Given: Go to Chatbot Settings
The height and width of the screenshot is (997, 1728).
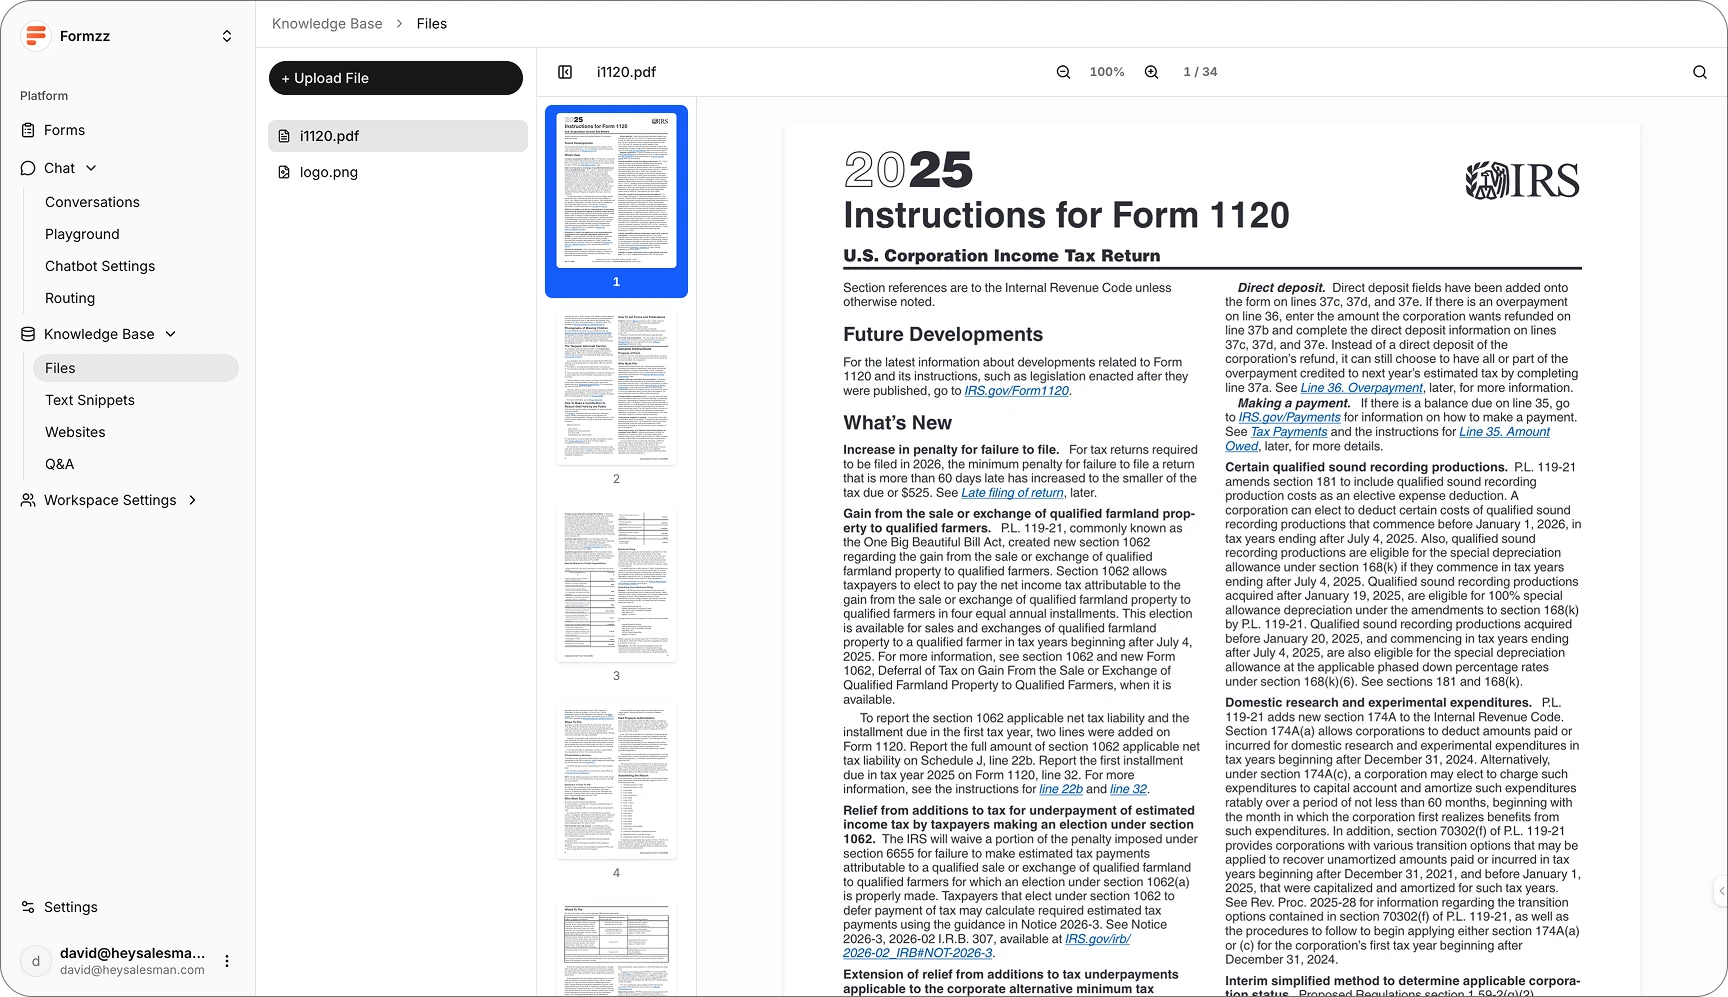Looking at the screenshot, I should 100,266.
